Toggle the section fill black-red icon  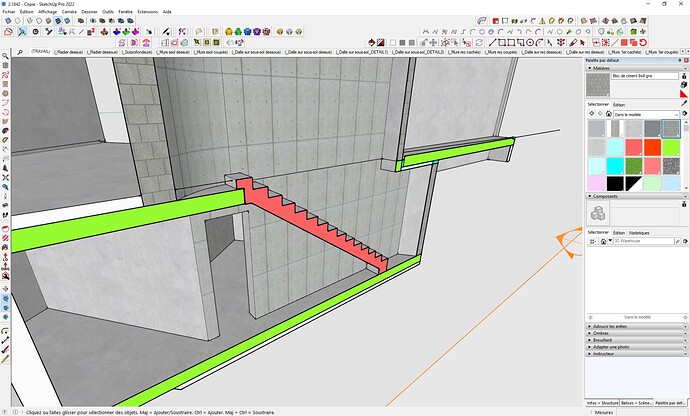coord(381,43)
